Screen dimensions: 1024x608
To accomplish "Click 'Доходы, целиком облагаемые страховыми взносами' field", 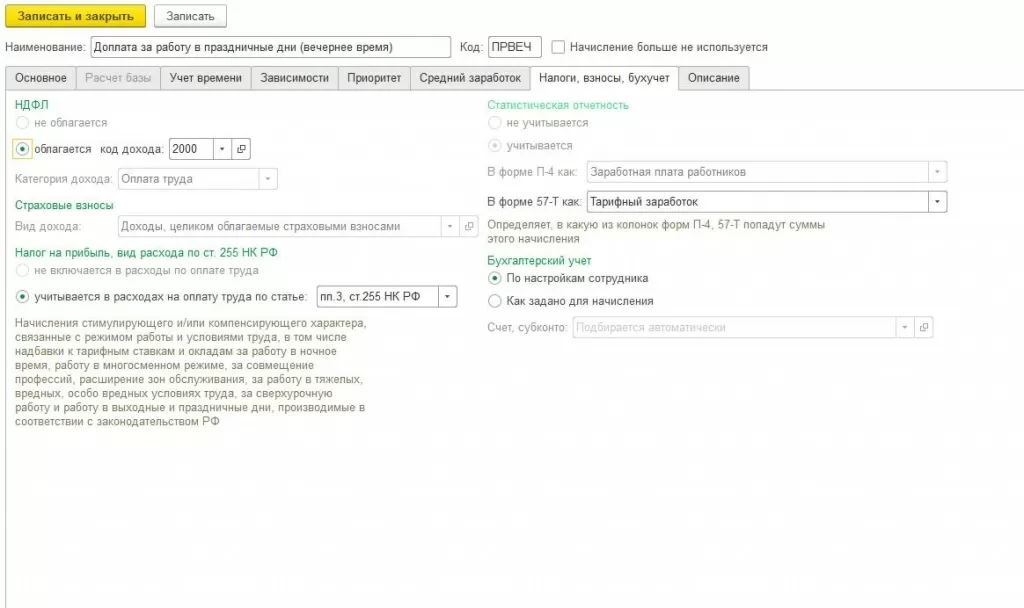I will 280,226.
